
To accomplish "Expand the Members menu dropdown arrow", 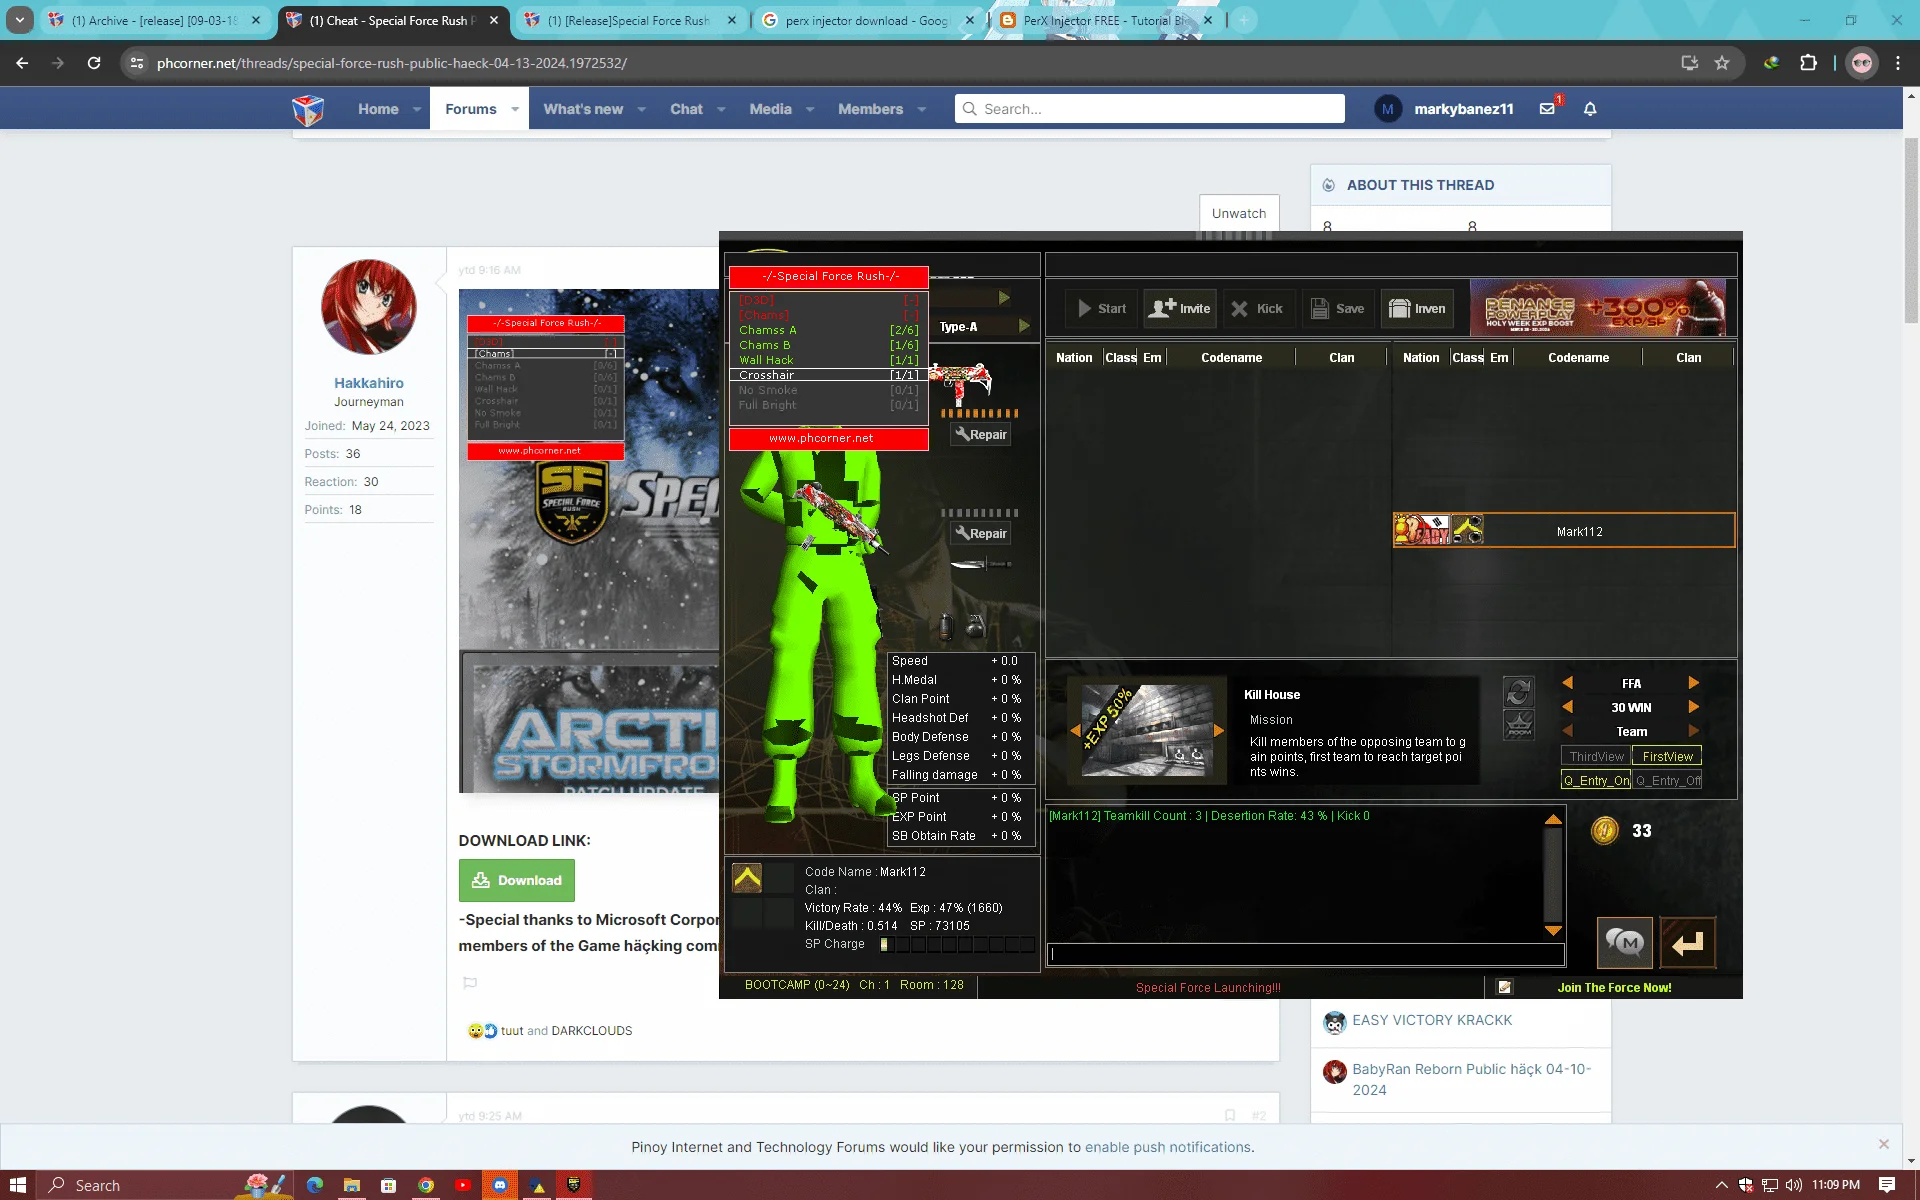I will 922,109.
